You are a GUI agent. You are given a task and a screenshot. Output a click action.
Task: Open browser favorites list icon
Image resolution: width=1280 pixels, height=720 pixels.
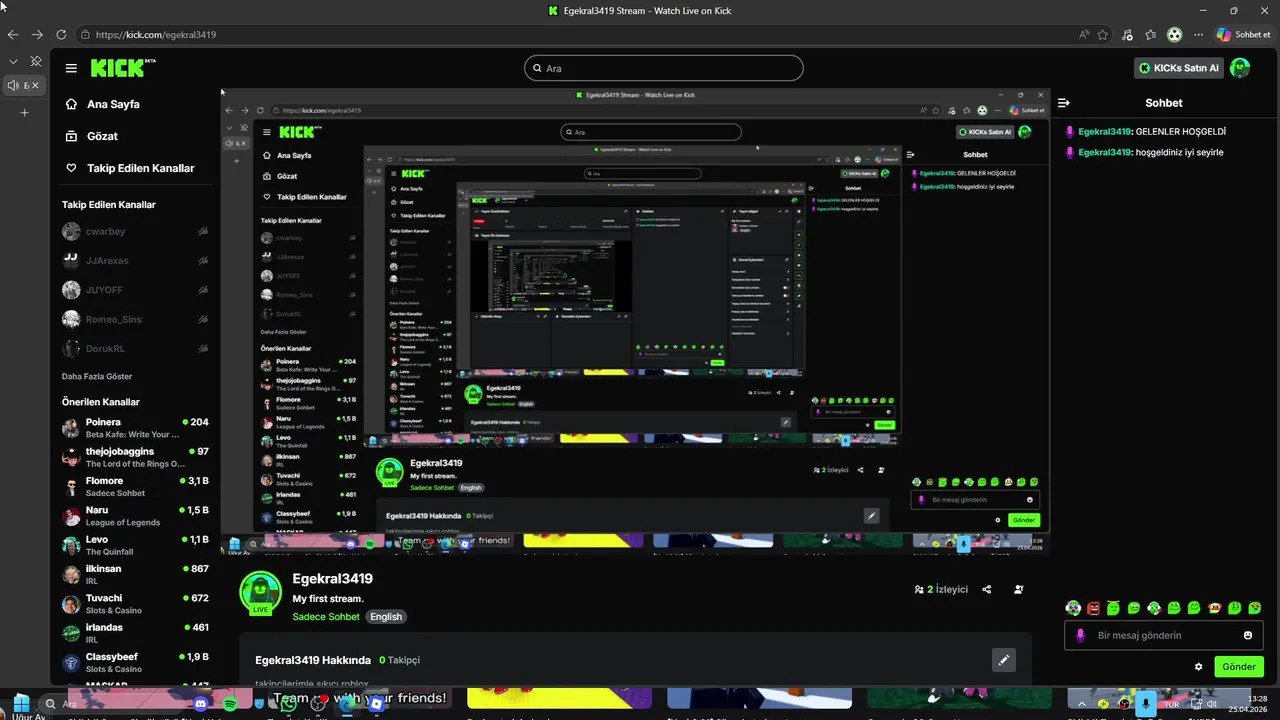[1151, 34]
